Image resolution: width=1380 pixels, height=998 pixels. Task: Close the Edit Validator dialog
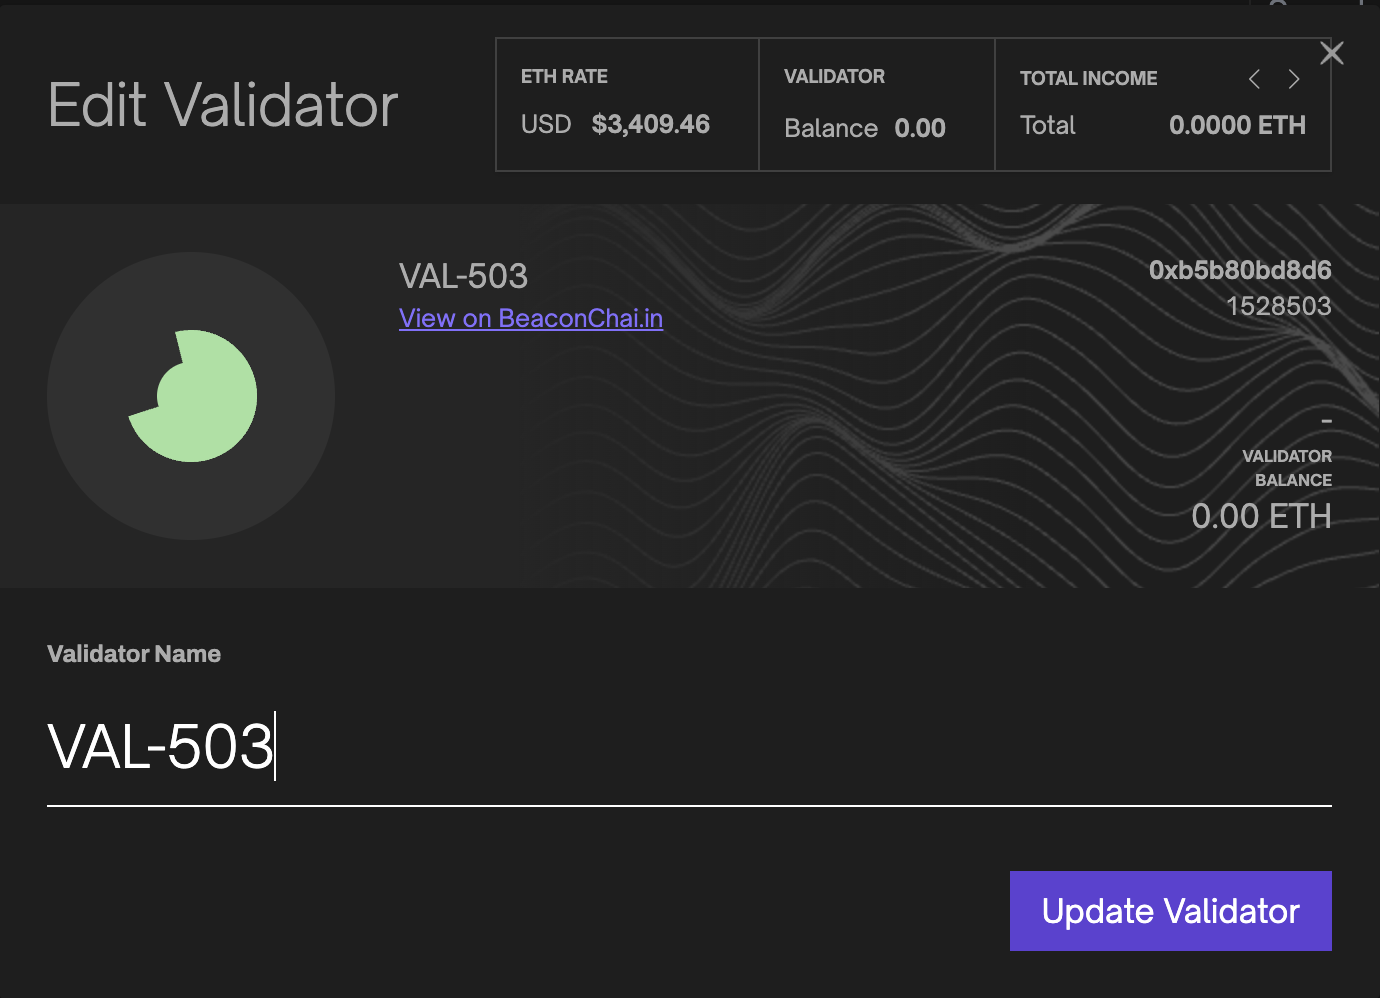1331,53
